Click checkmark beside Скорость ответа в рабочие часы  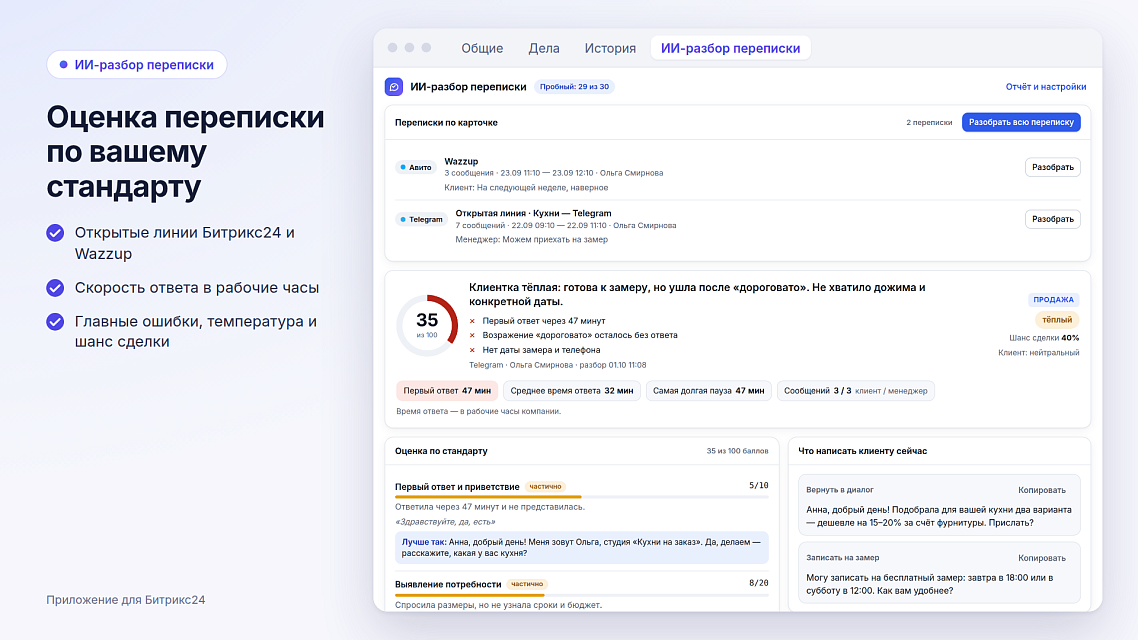click(x=55, y=288)
